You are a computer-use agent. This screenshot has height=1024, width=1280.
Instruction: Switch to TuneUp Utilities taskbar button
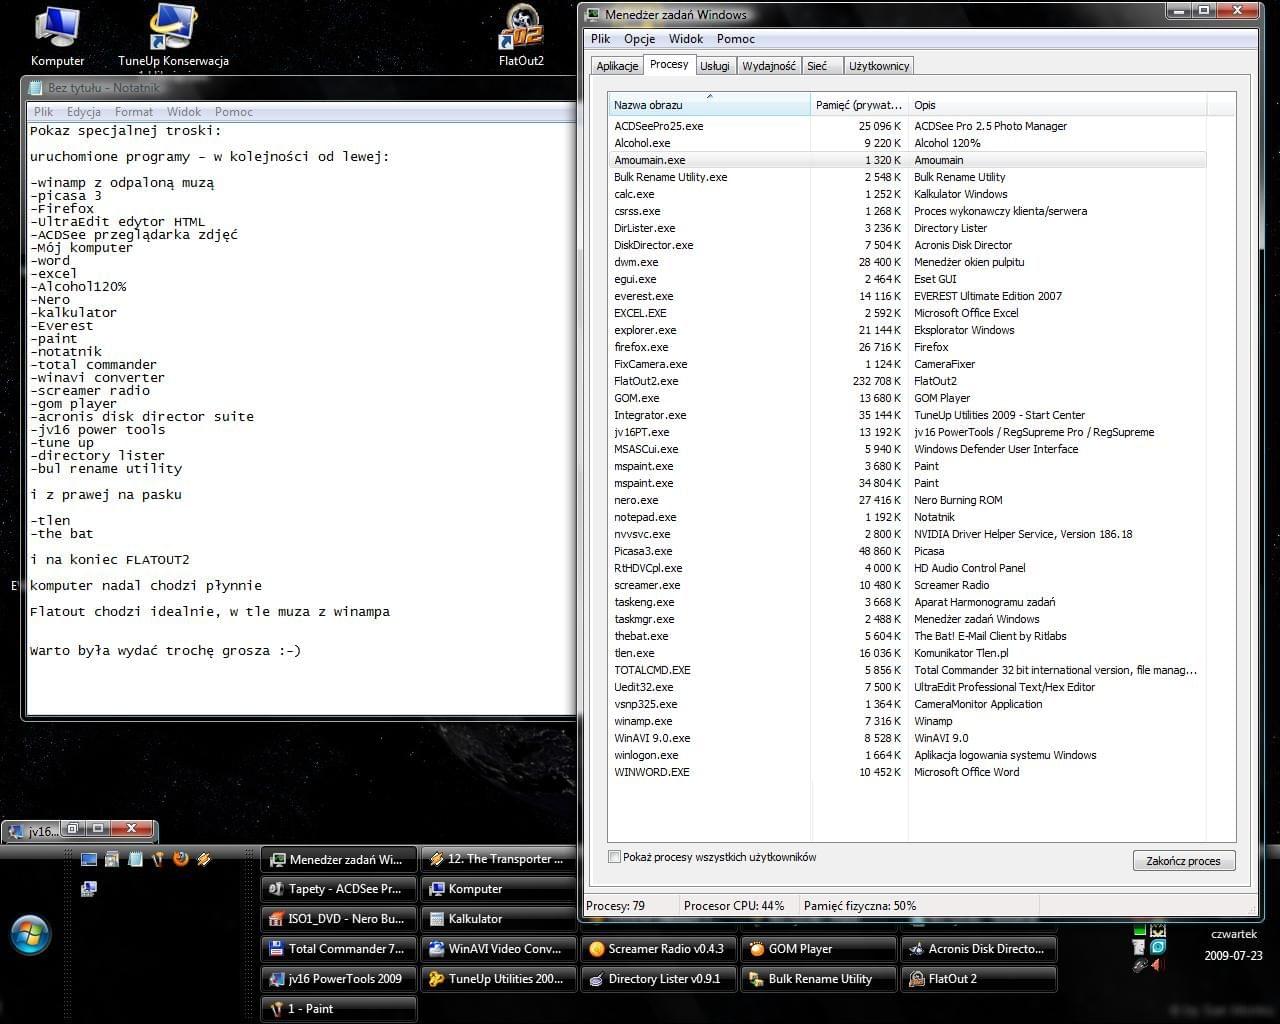pos(498,979)
